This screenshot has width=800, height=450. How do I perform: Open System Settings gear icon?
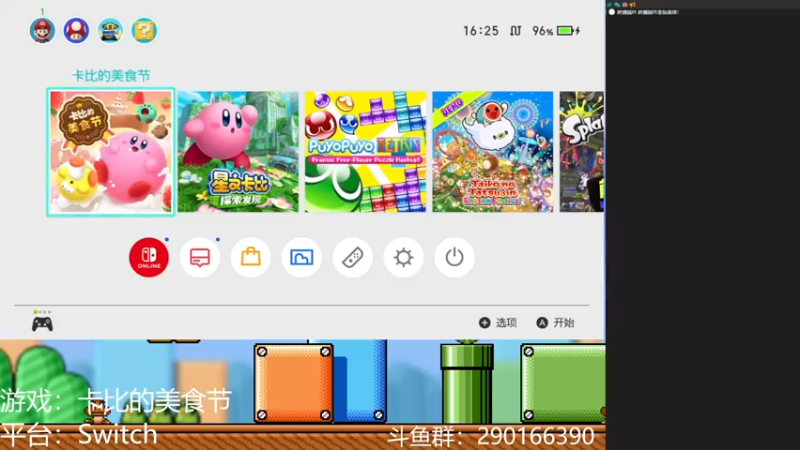[x=404, y=257]
